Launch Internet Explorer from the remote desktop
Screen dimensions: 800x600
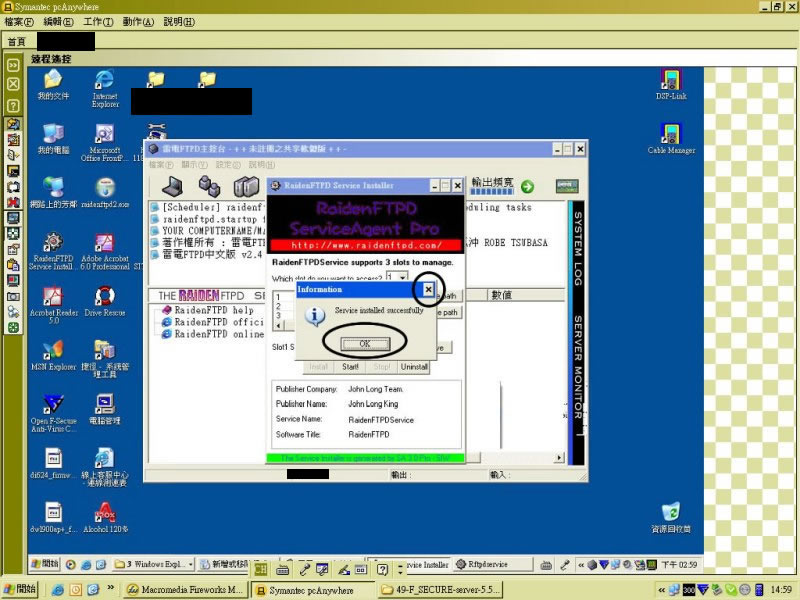105,88
